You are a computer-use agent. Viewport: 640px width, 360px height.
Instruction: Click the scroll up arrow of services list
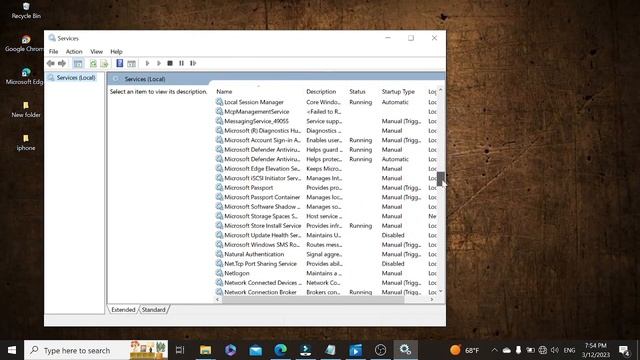point(440,90)
